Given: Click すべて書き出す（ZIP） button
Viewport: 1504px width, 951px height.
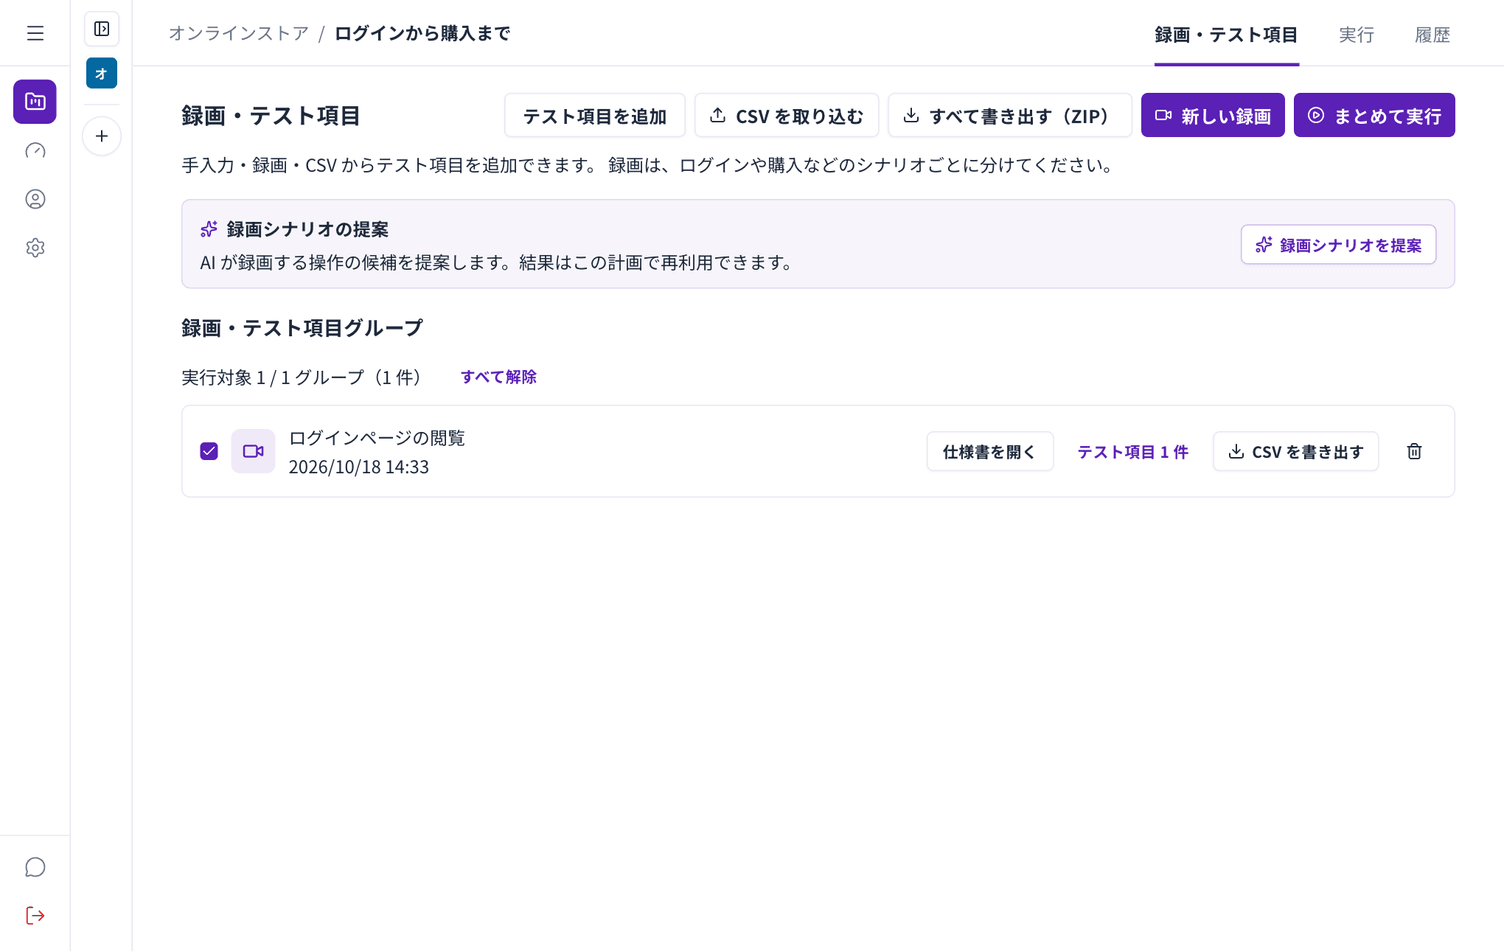Looking at the screenshot, I should click(1010, 116).
